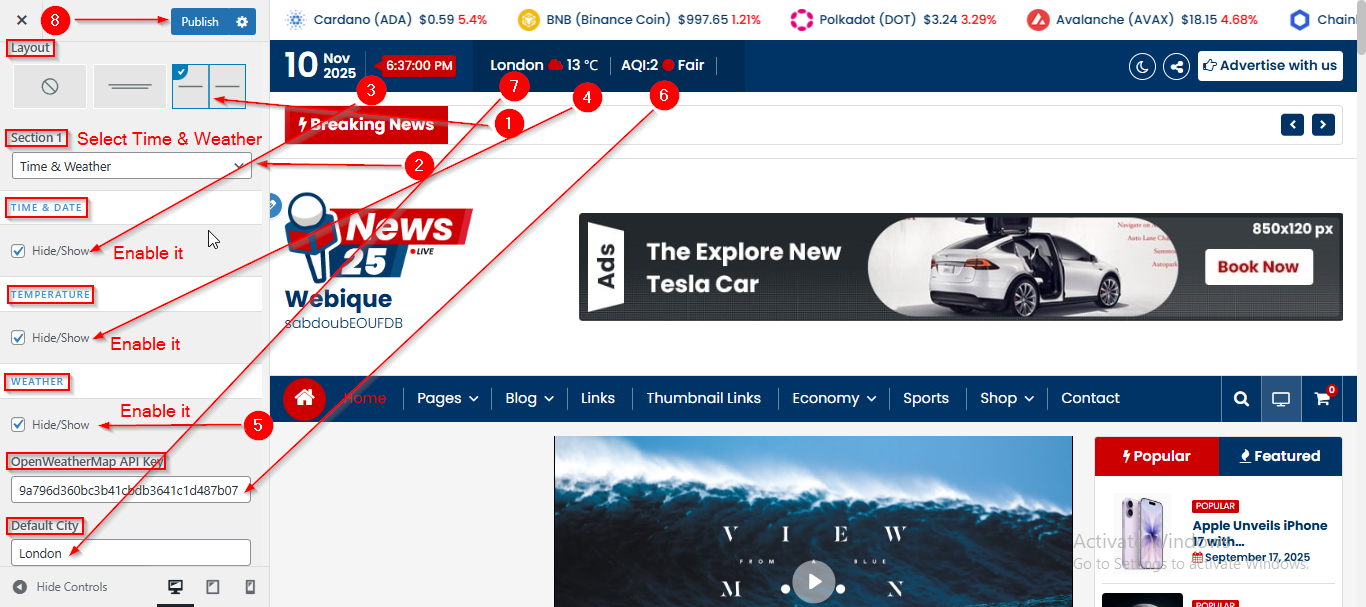Open the Section 1 Time & Weather dropdown
The height and width of the screenshot is (607, 1366).
click(x=131, y=166)
